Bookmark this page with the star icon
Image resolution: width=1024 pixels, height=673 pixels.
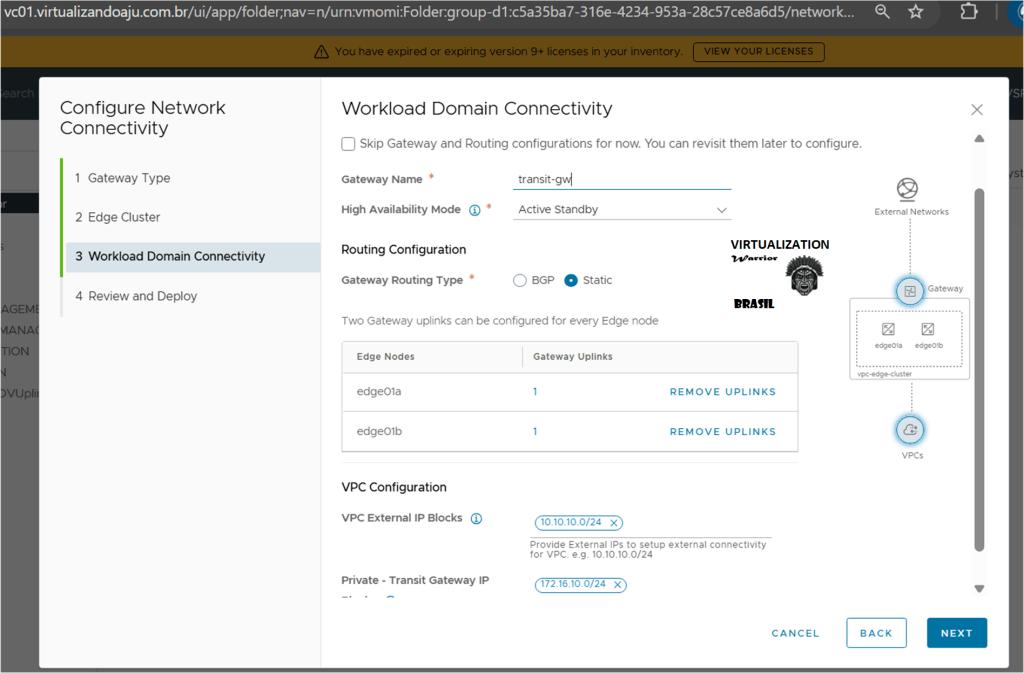916,12
